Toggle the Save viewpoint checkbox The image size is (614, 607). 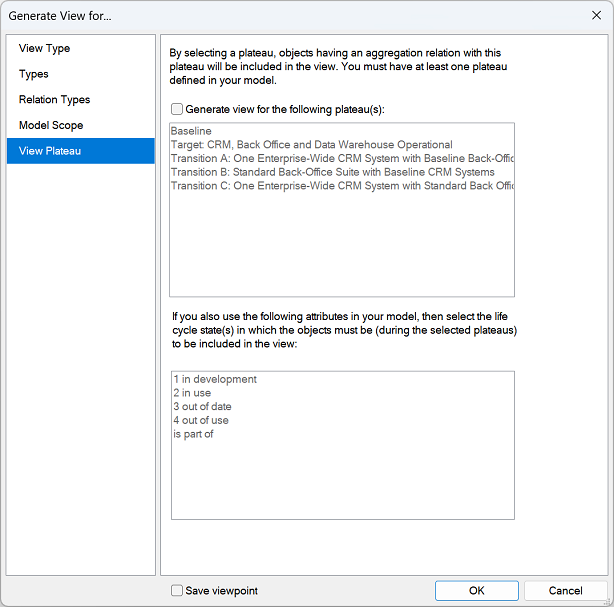[177, 591]
